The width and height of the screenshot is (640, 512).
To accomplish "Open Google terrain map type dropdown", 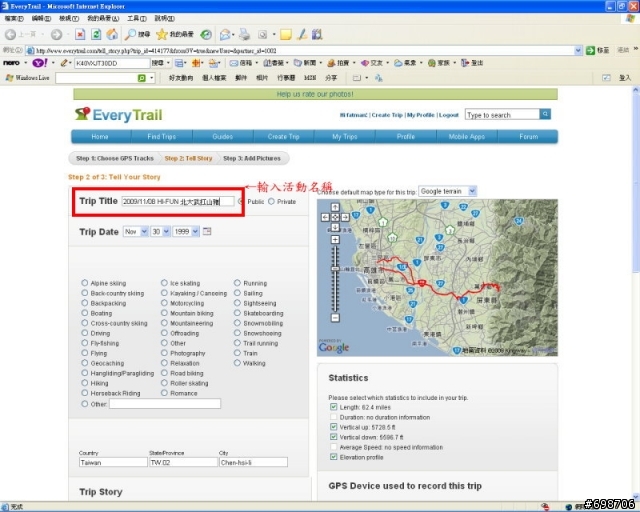I will point(447,191).
